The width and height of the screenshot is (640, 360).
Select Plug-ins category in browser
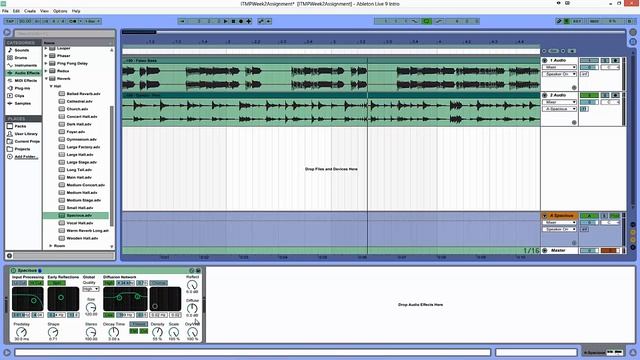[x=22, y=88]
